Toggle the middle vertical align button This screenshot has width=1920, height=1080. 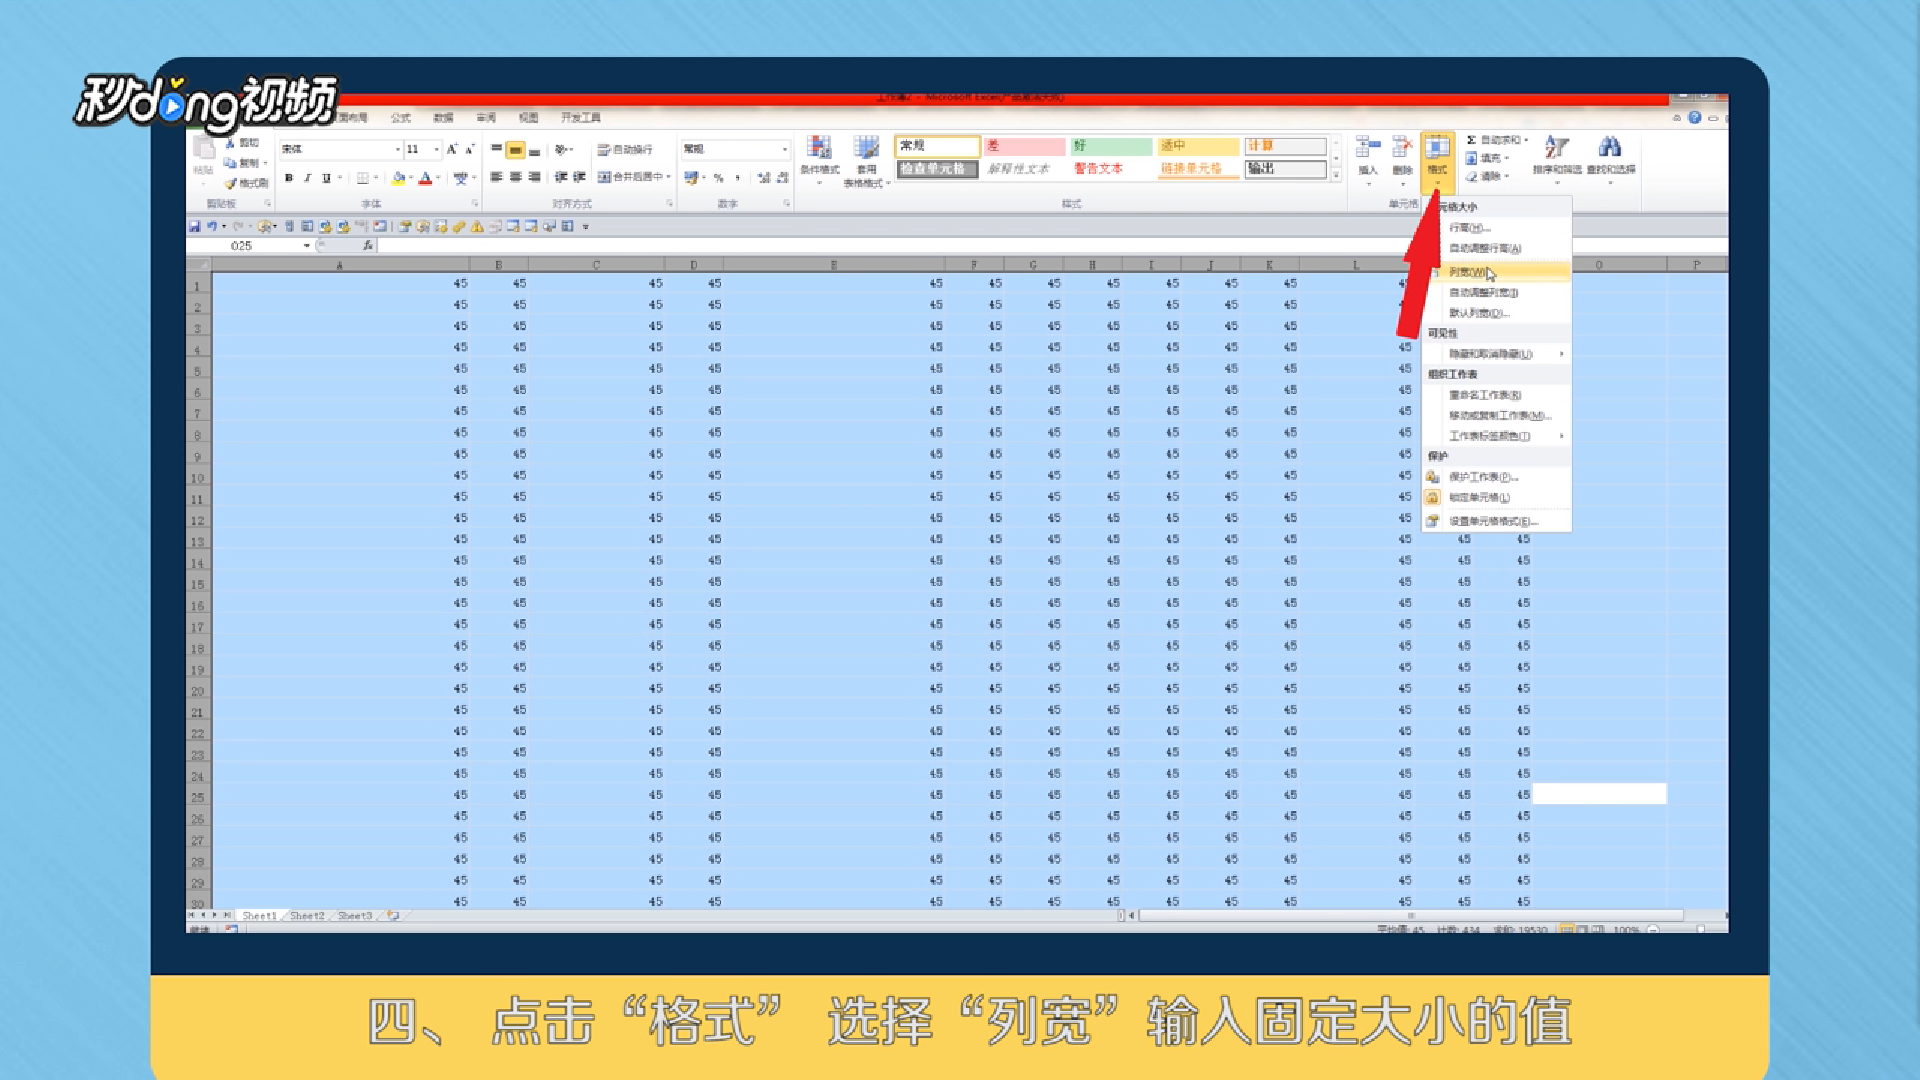[515, 150]
